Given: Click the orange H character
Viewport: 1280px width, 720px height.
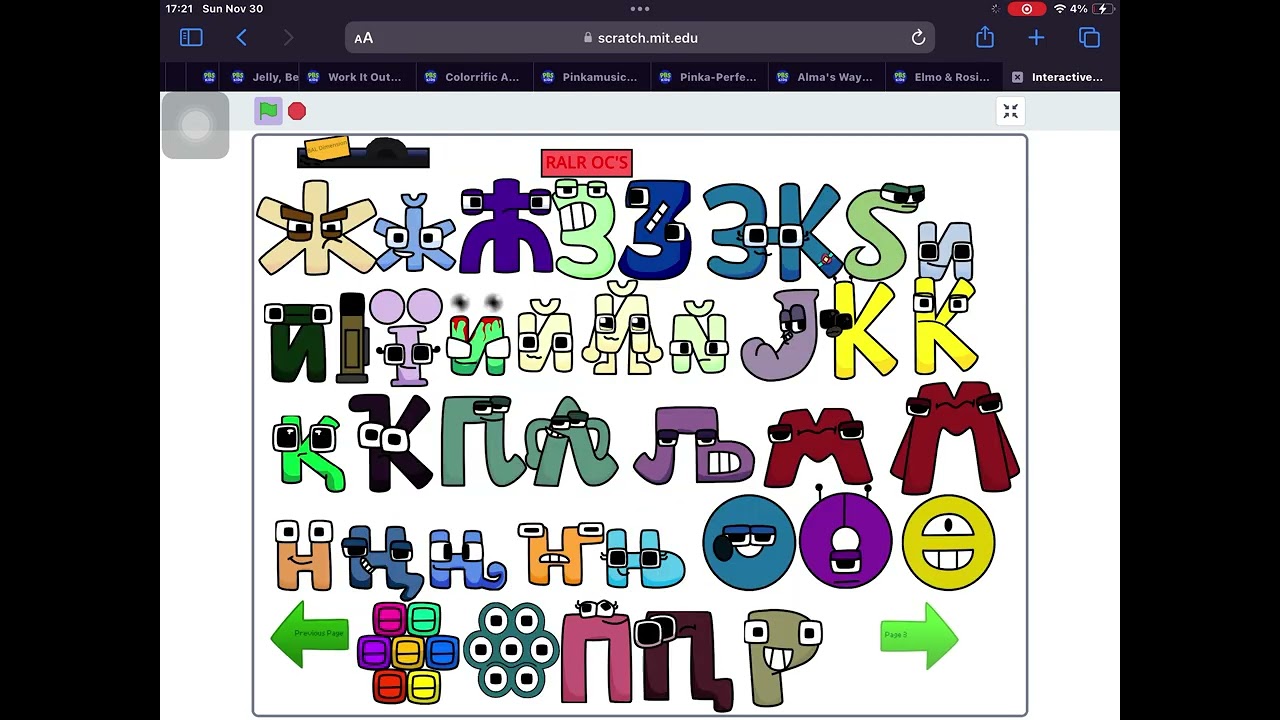Looking at the screenshot, I should coord(304,555).
